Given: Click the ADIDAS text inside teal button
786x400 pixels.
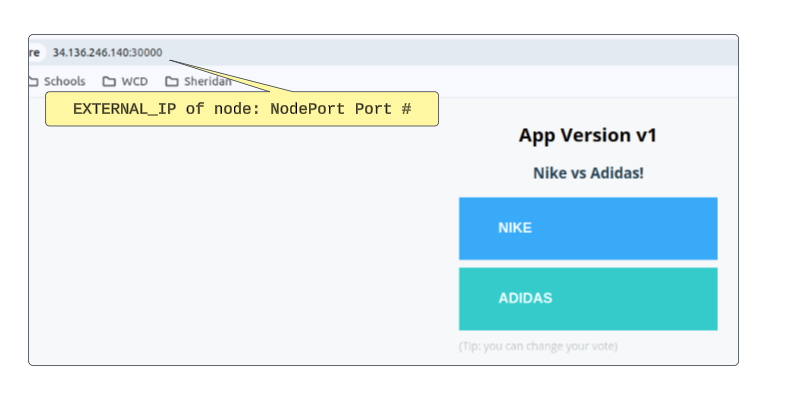Looking at the screenshot, I should (x=525, y=298).
